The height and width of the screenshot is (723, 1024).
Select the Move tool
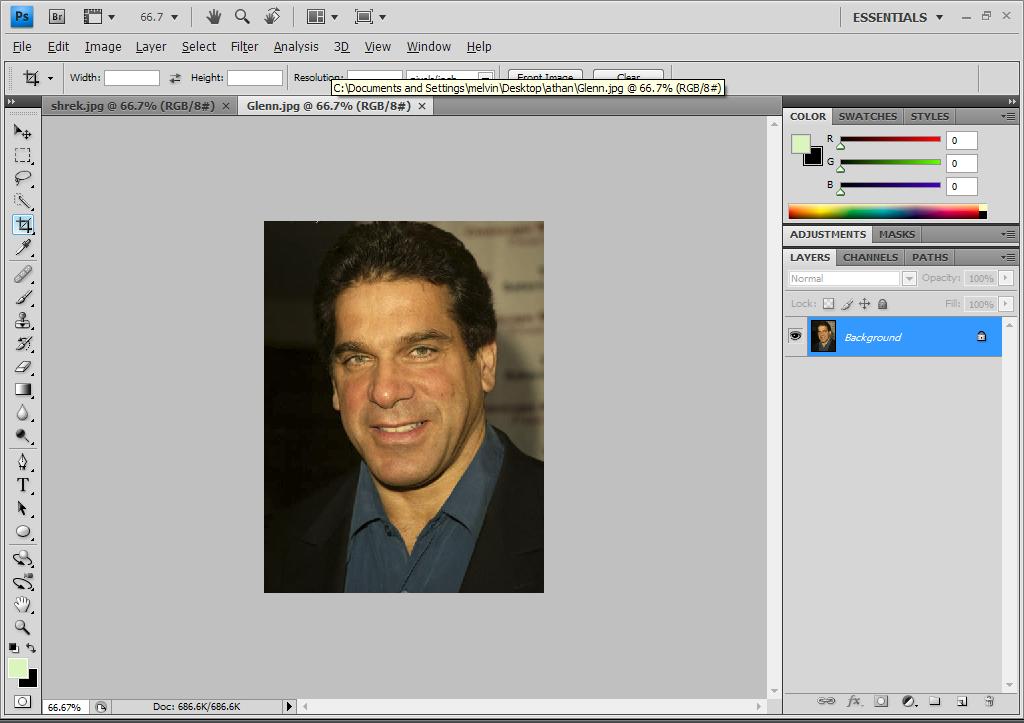click(x=23, y=132)
